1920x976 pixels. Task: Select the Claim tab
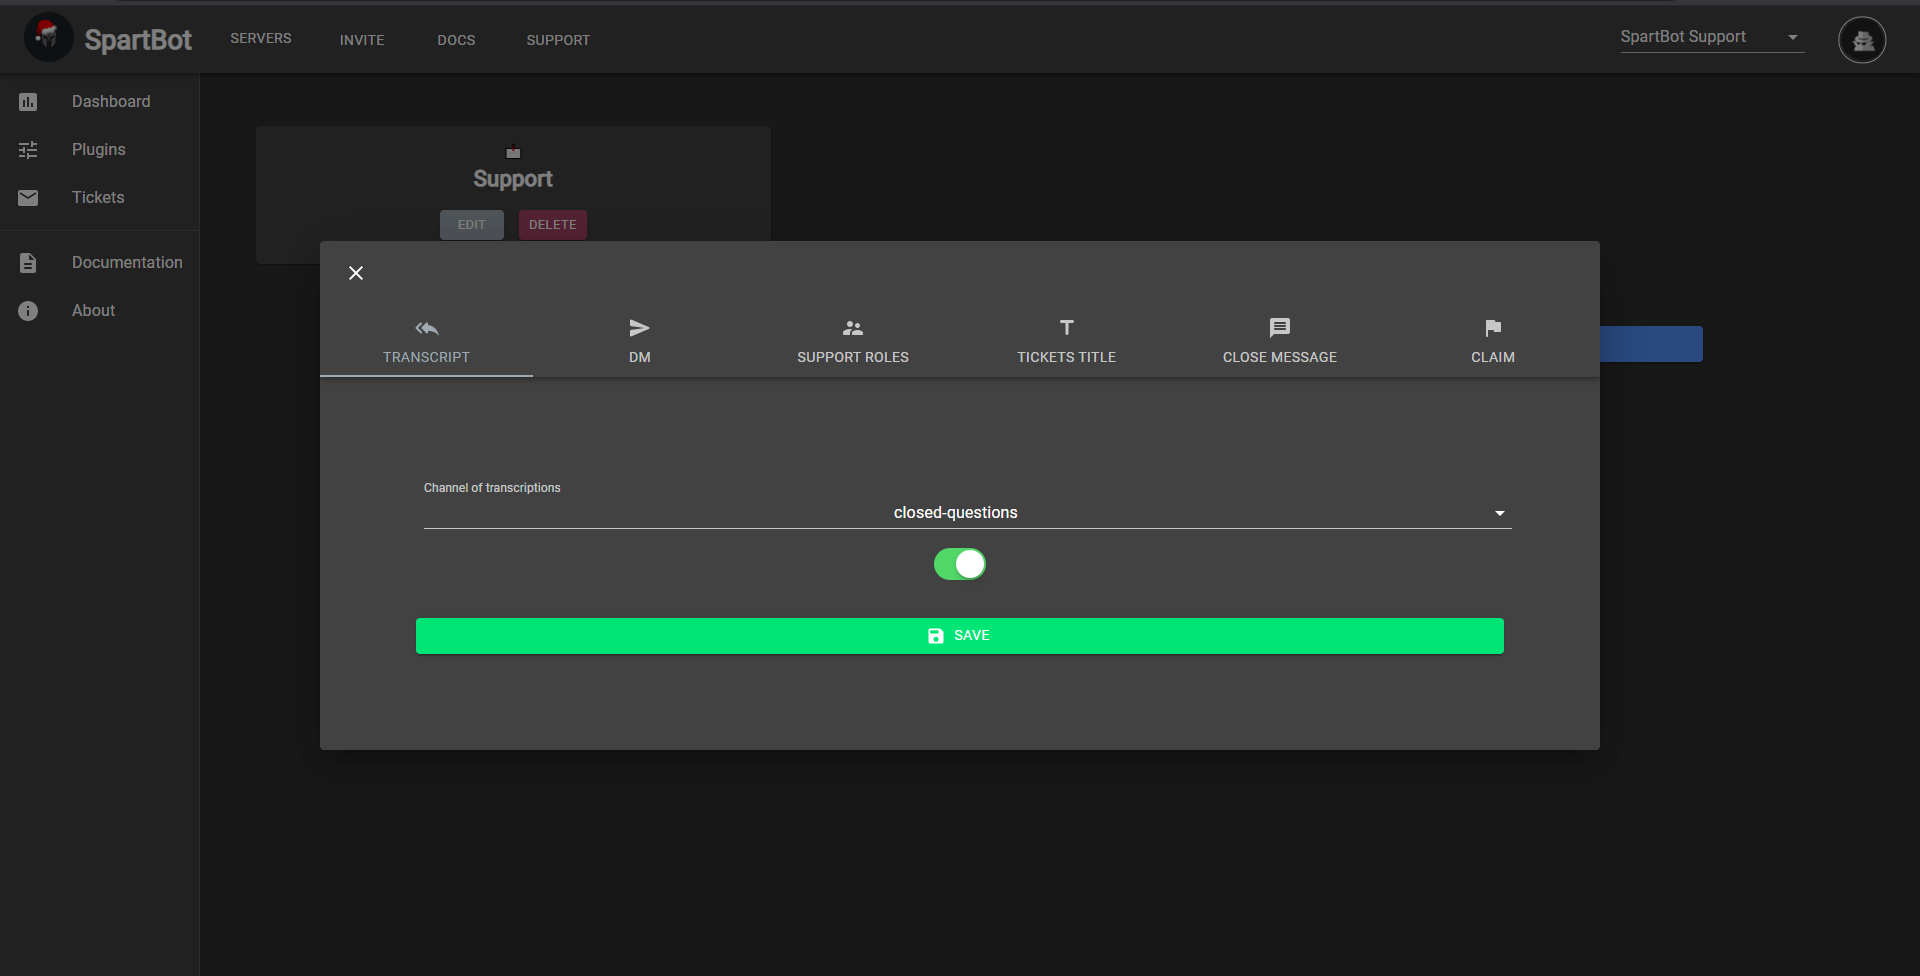(1492, 341)
